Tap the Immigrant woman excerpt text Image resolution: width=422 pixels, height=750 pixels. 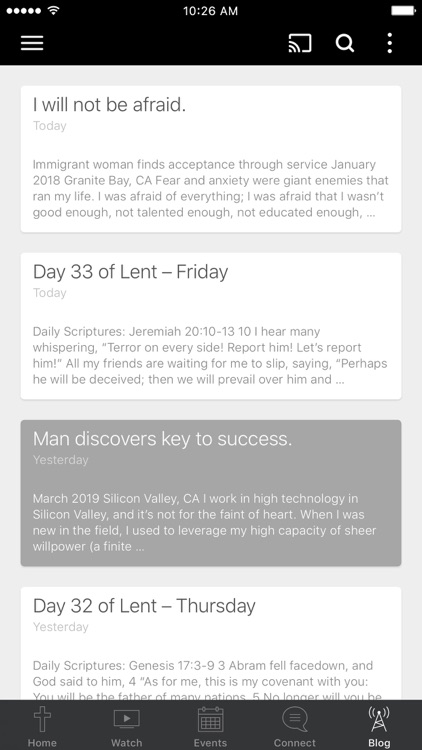(211, 188)
